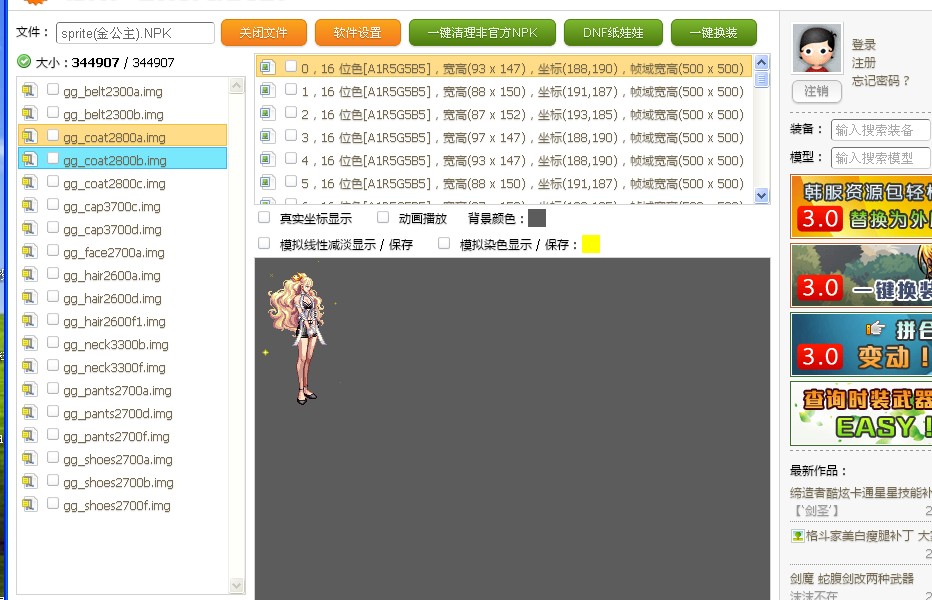Click the file icon beside gg_hair2600d.img
932x600 pixels.
tap(29, 297)
